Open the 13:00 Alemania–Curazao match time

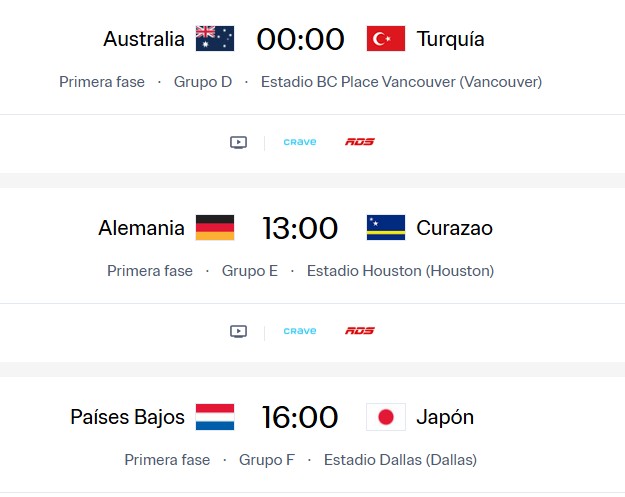[x=300, y=228]
